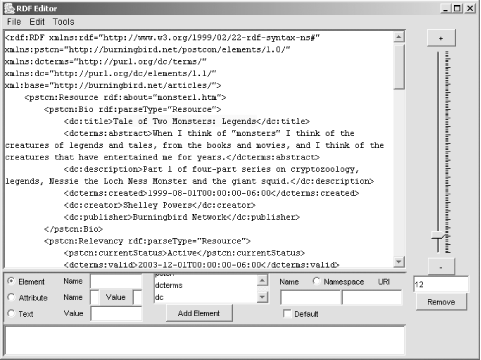Click the Attribute Name input field
Screen dimensions: 481x360
click(x=95, y=297)
